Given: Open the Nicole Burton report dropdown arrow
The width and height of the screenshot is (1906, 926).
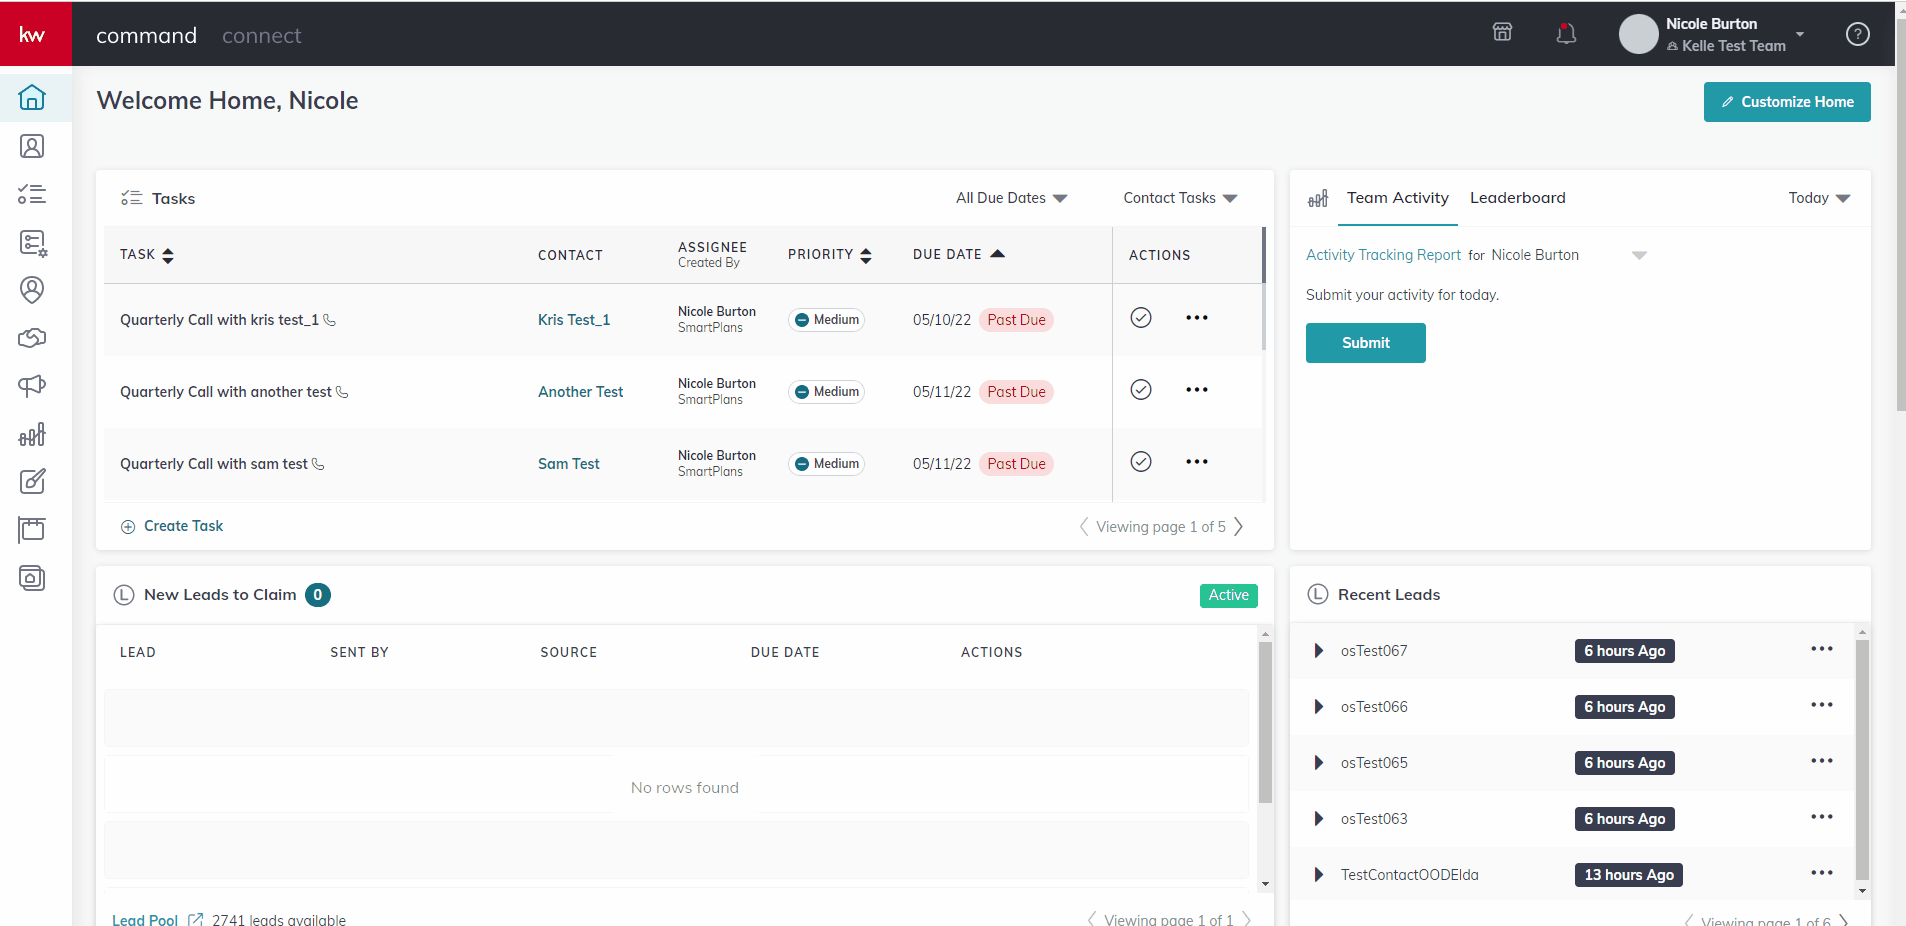Looking at the screenshot, I should [x=1639, y=256].
